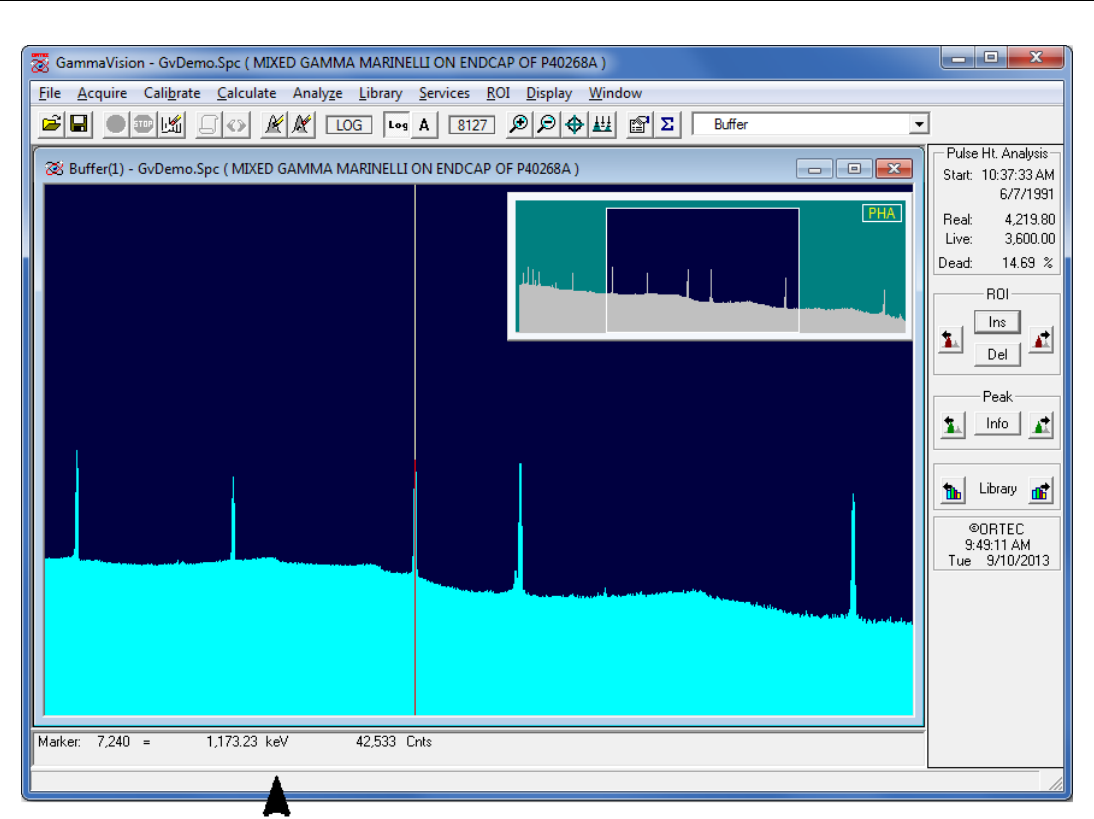The image size is (1094, 819).
Task: Open the Window menu
Action: 615,93
